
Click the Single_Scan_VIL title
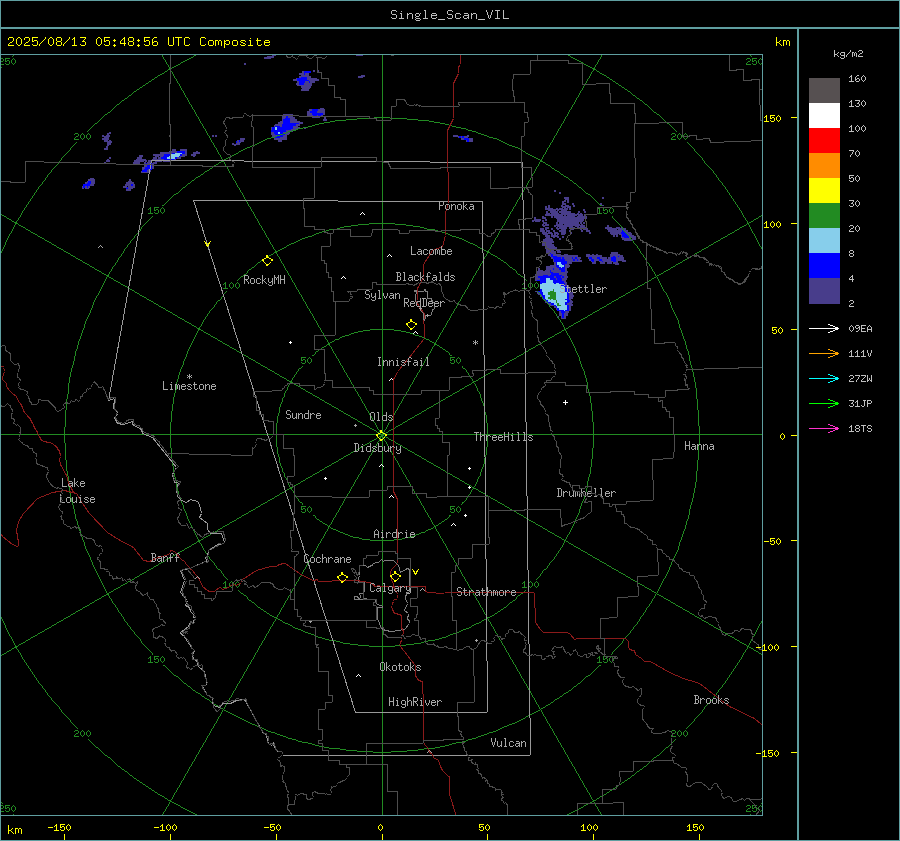(449, 15)
